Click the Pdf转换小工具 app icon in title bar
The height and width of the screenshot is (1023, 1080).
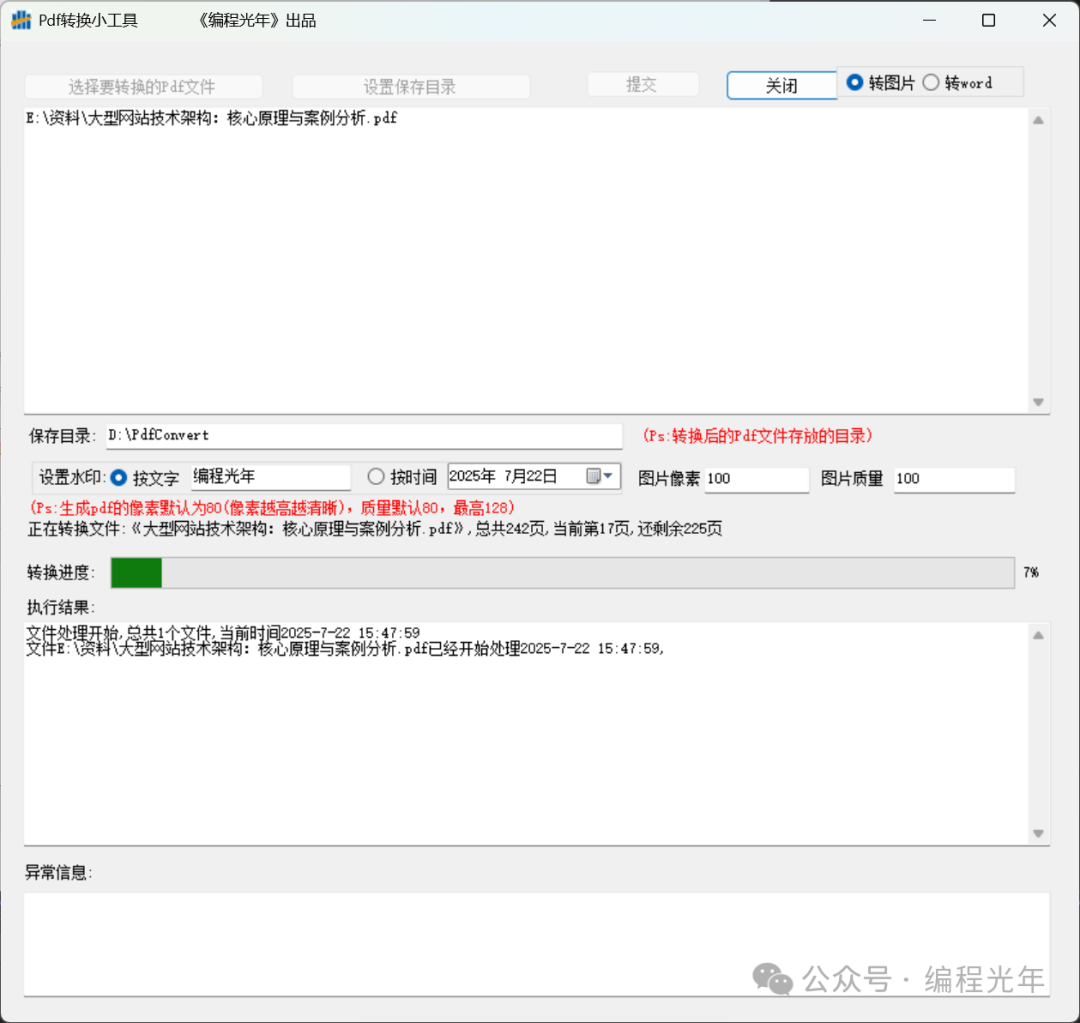point(21,20)
